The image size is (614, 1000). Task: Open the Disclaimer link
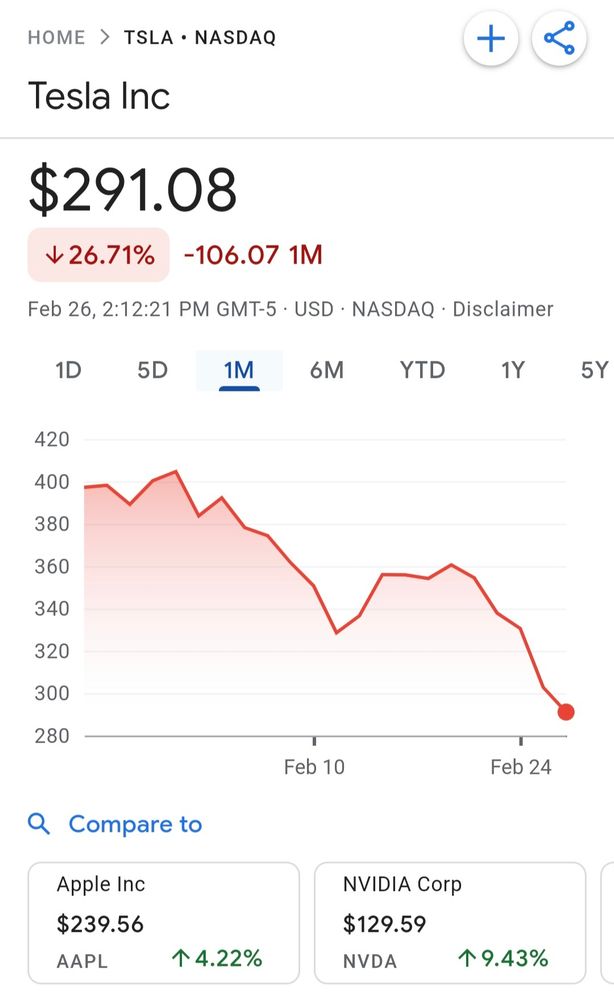coord(503,309)
